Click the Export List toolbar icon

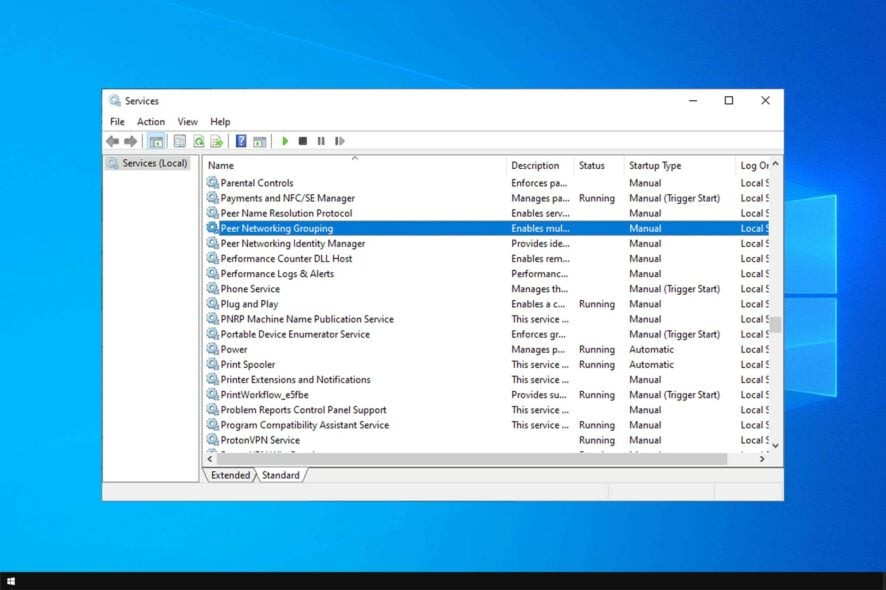click(x=216, y=141)
